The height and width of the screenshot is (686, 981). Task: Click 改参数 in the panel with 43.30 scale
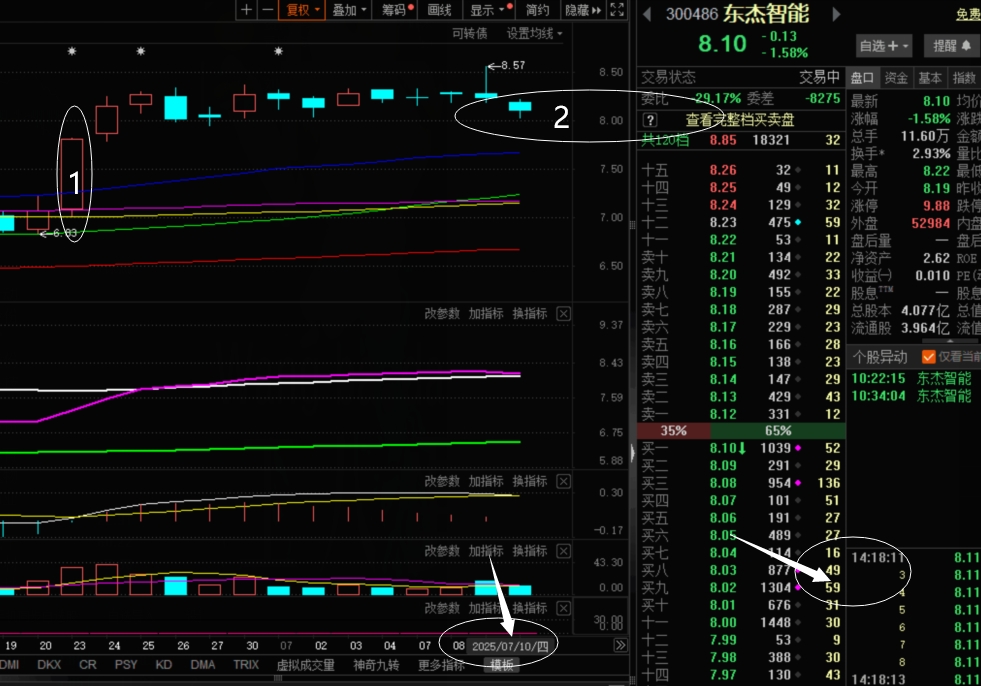tap(442, 551)
